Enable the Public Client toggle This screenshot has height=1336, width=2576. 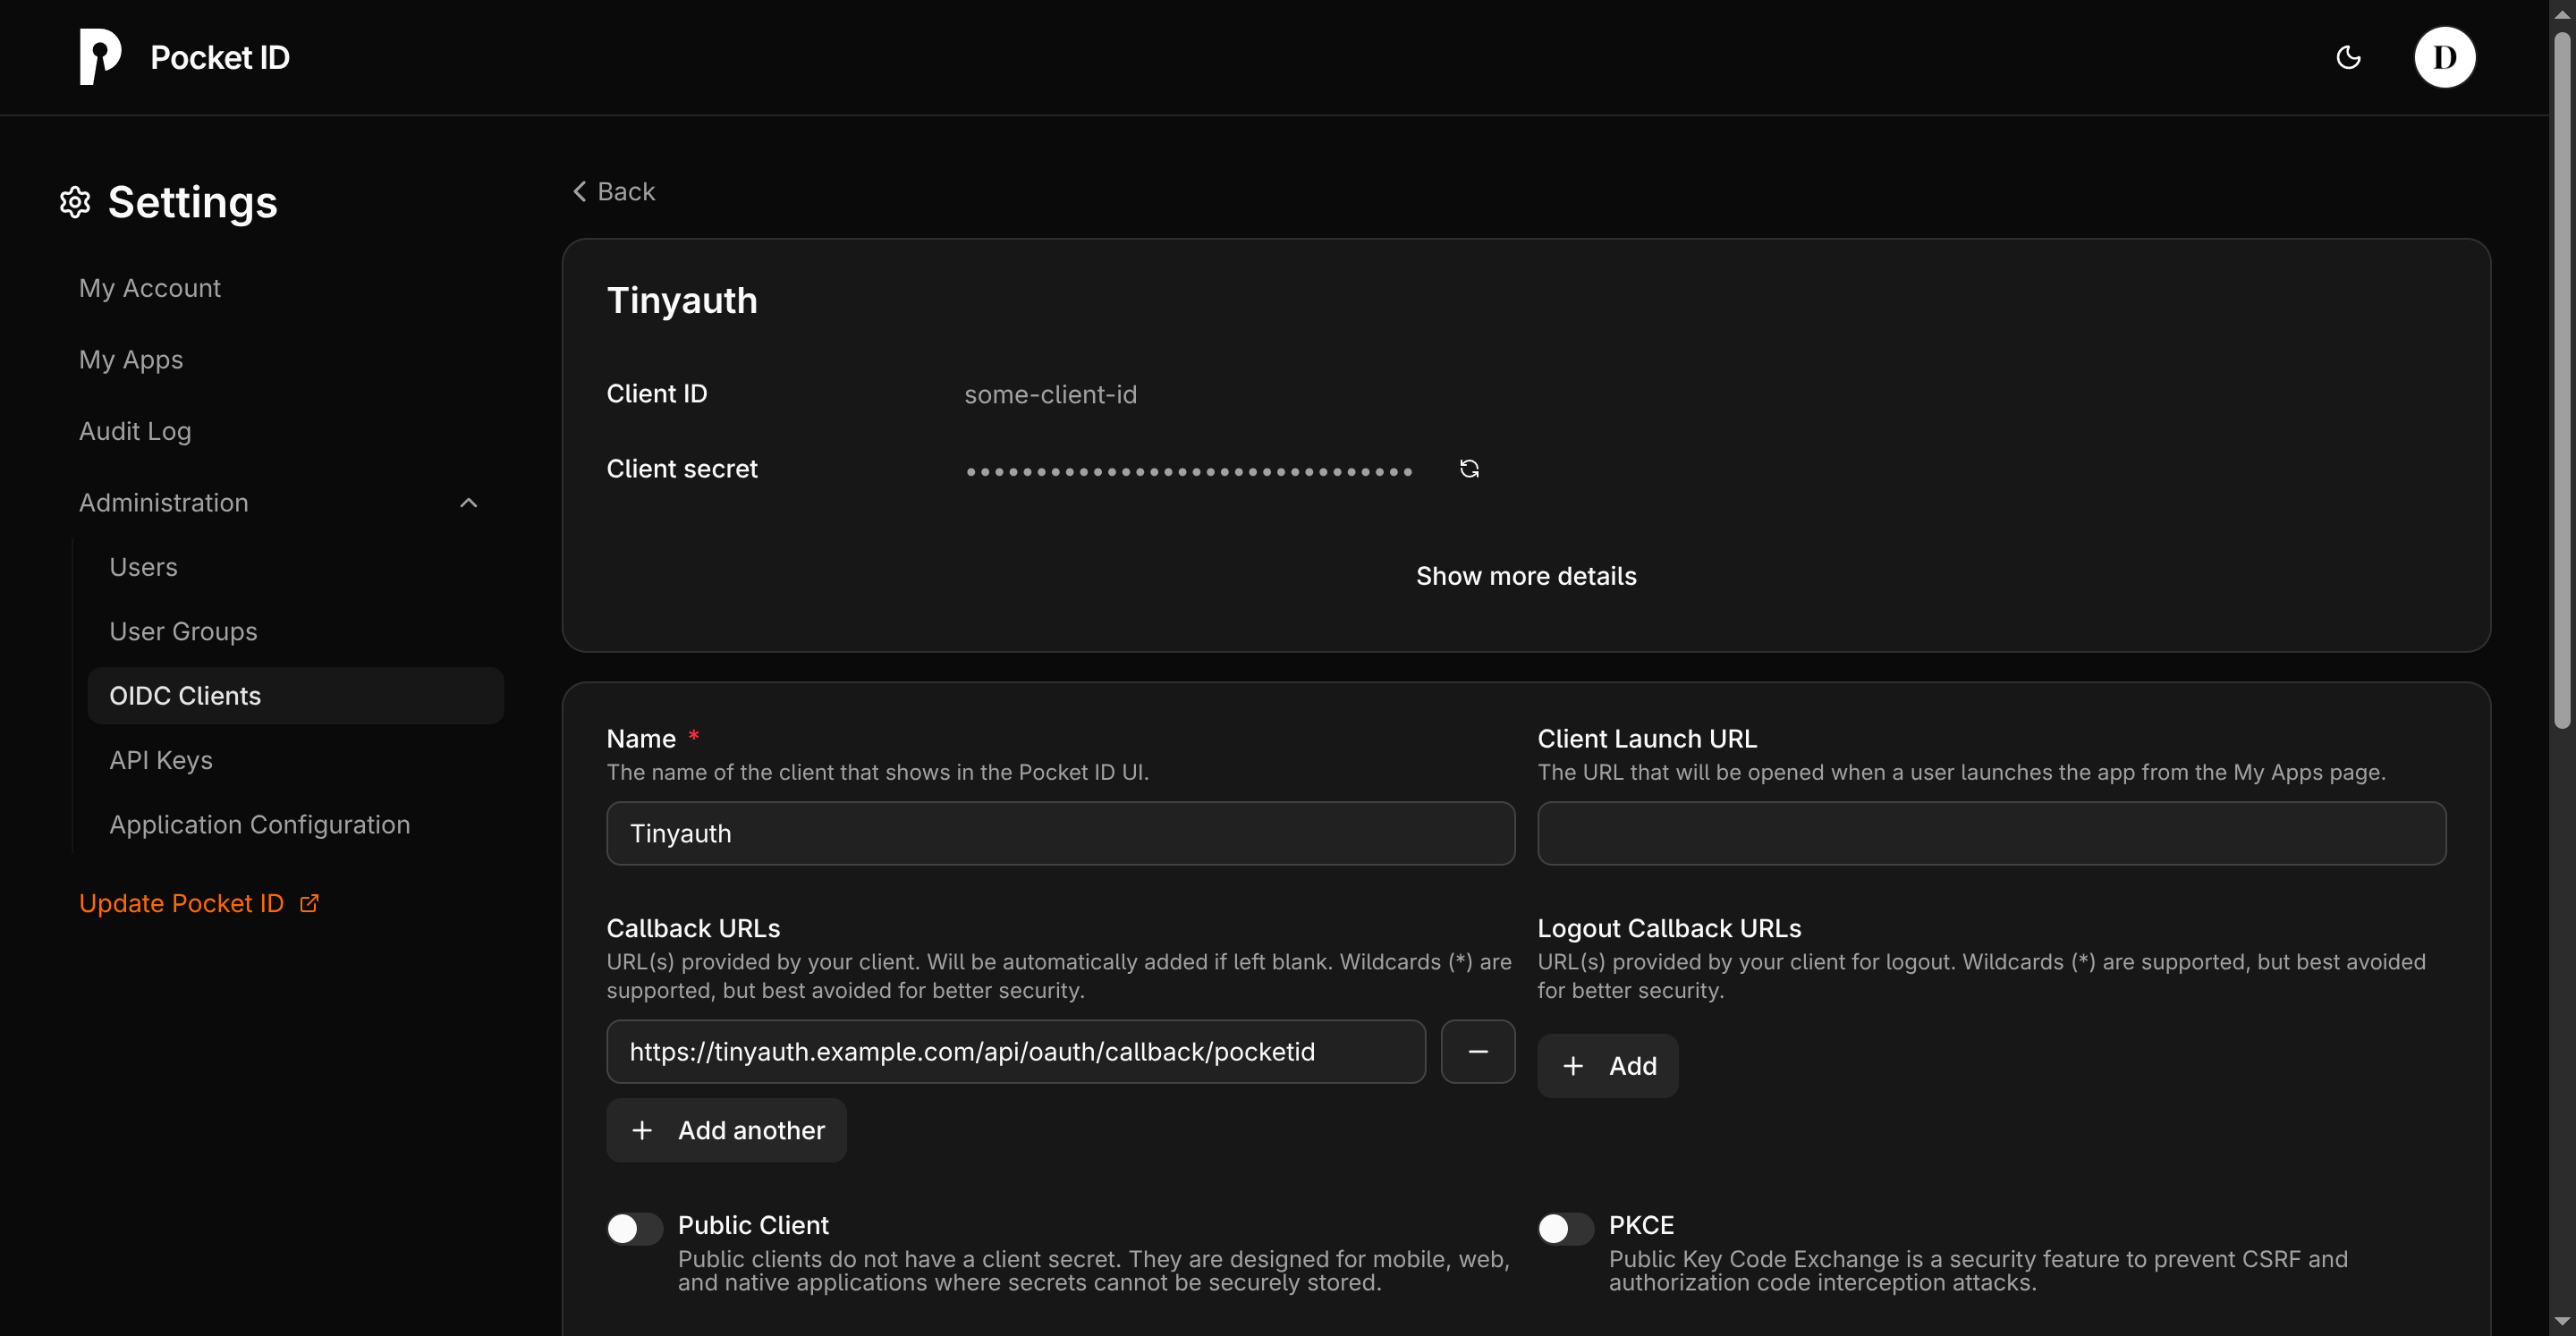(x=633, y=1228)
